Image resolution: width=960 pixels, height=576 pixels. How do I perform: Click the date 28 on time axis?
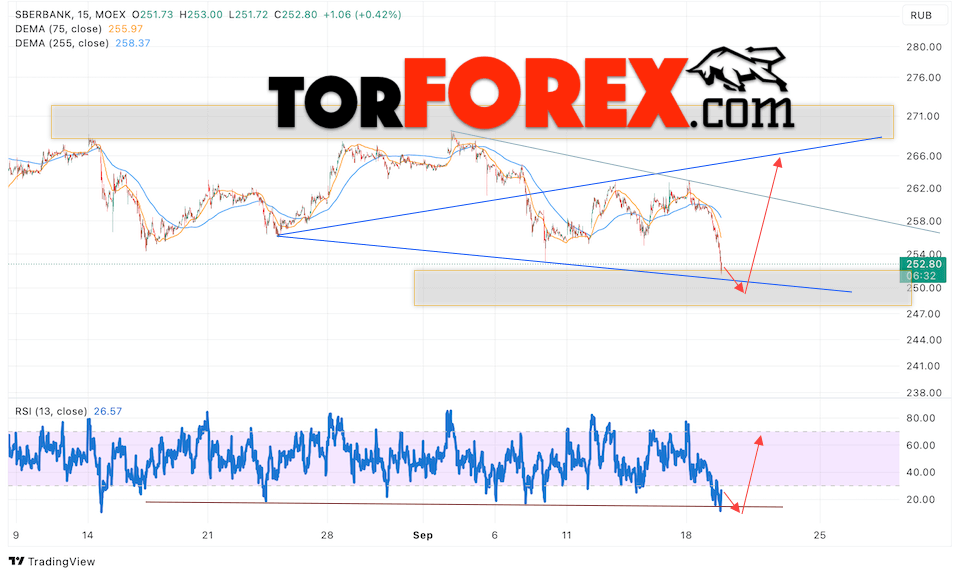pyautogui.click(x=327, y=535)
